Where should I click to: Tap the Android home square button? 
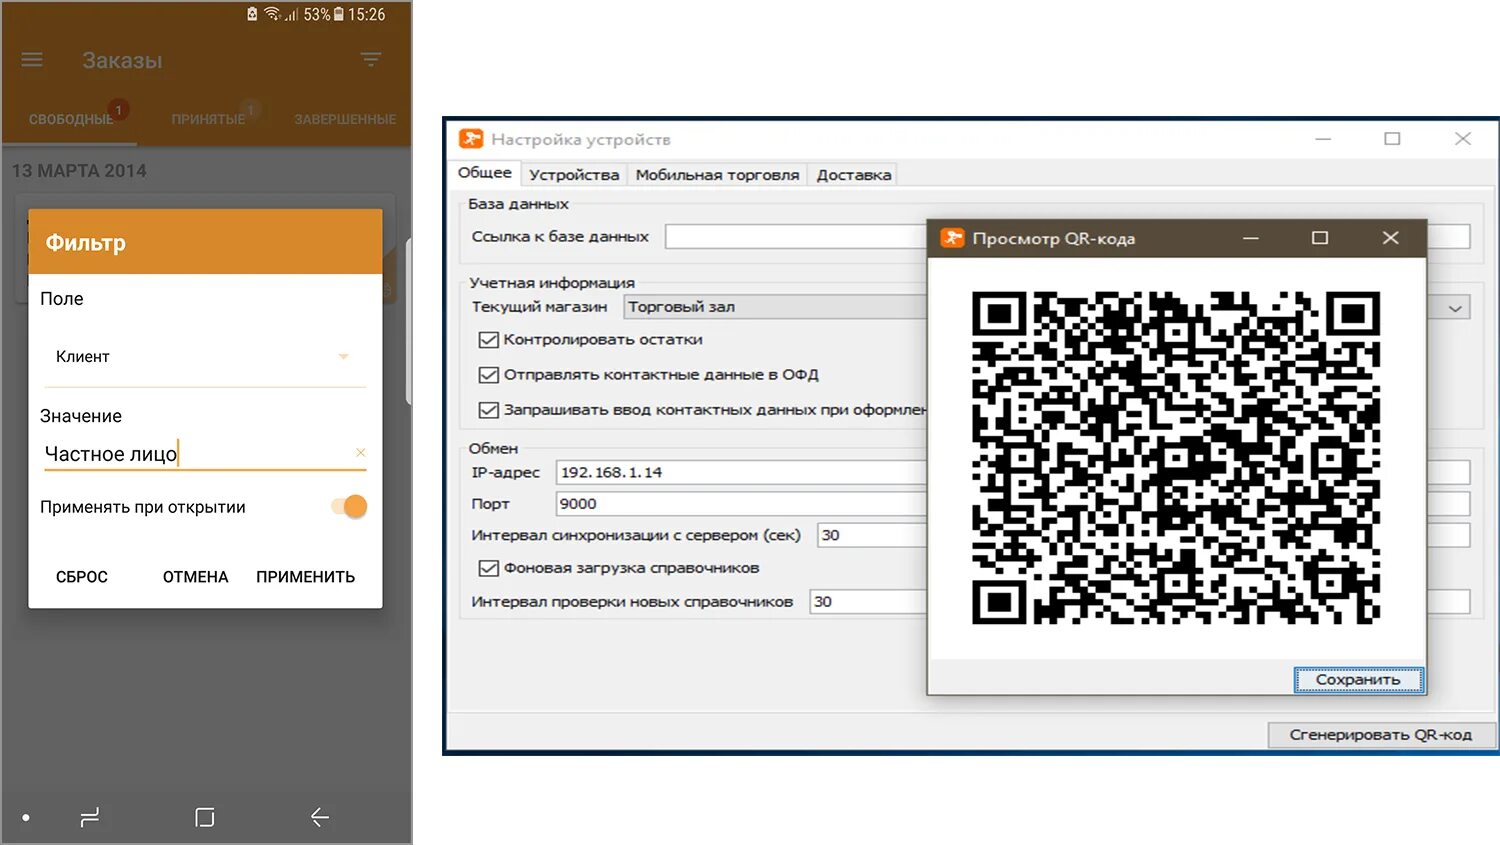(x=205, y=817)
